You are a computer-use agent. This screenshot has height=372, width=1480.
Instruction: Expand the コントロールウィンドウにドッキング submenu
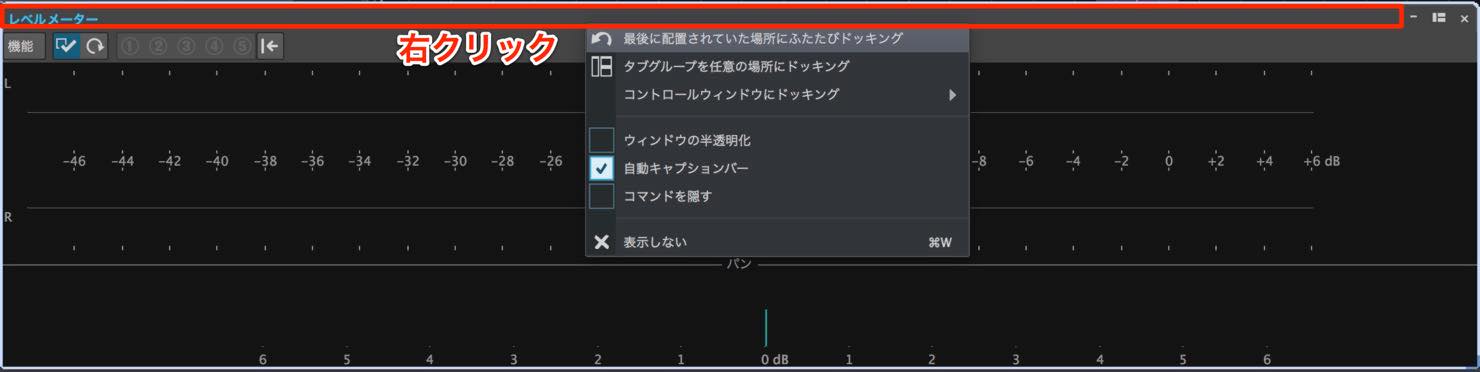[x=777, y=95]
